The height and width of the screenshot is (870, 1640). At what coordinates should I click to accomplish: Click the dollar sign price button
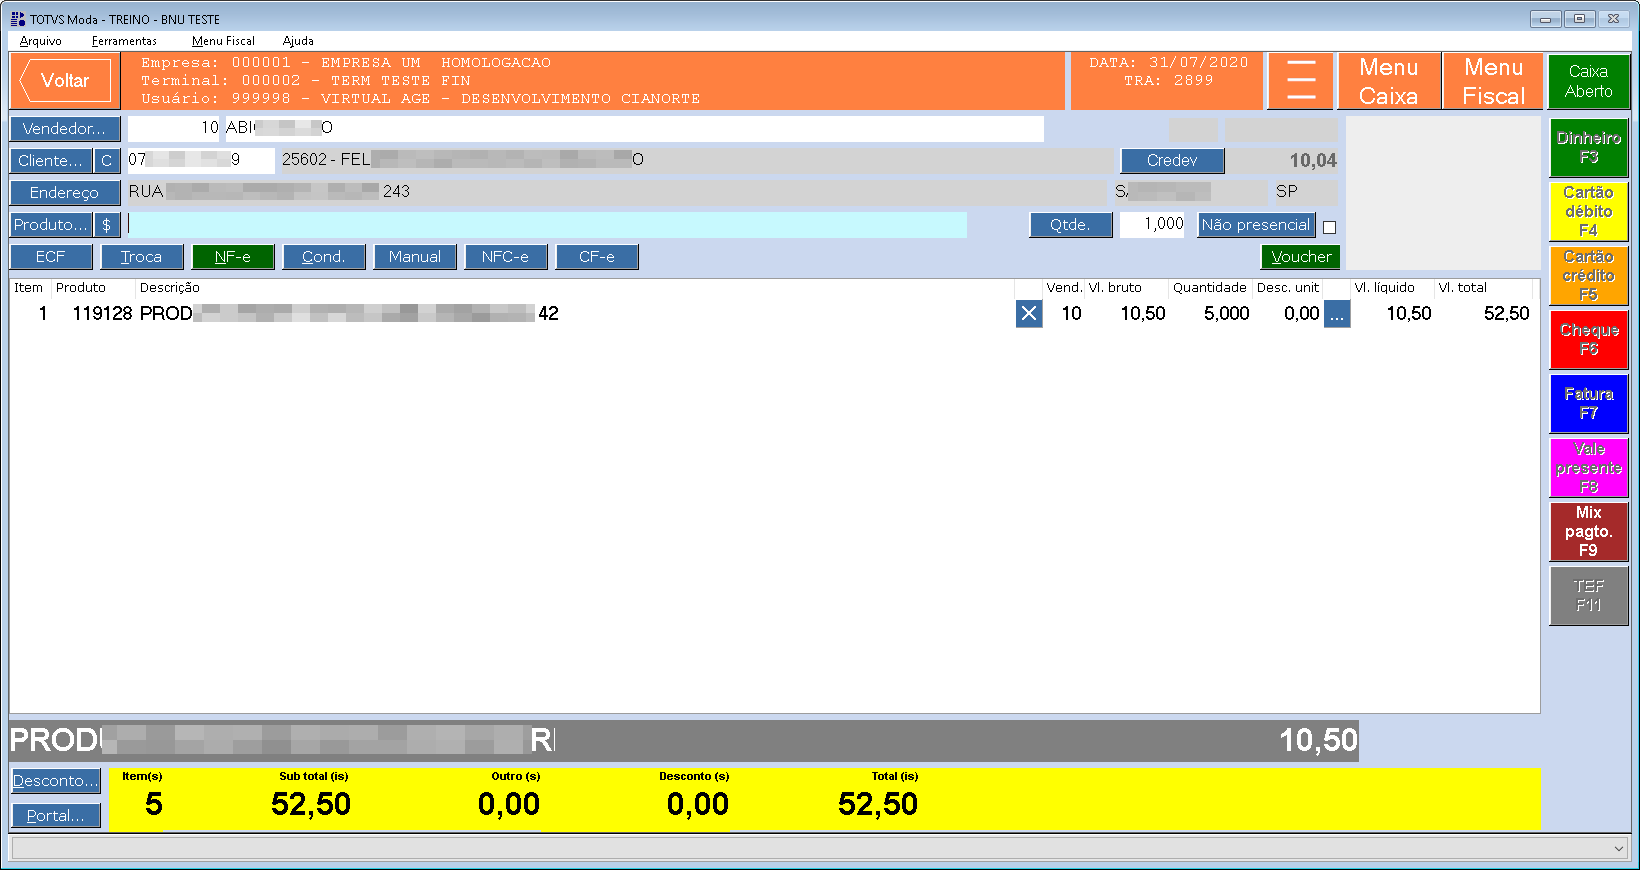coord(107,225)
